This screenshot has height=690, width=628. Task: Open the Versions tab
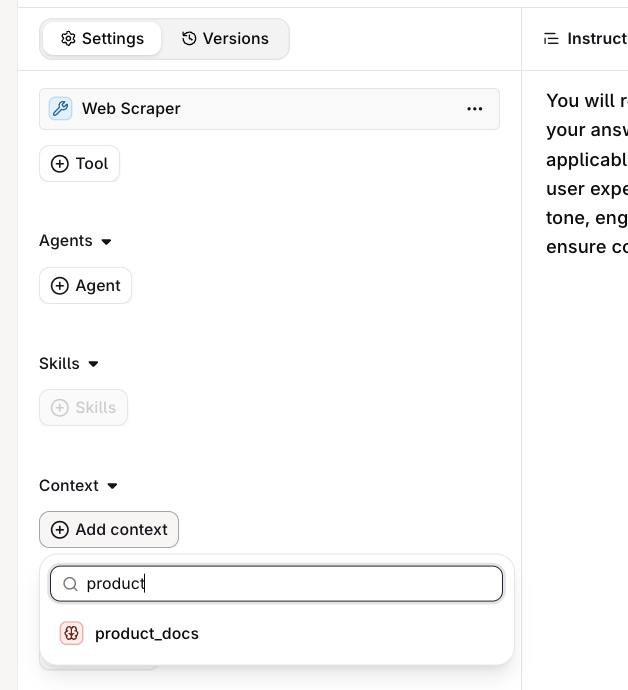pos(225,39)
